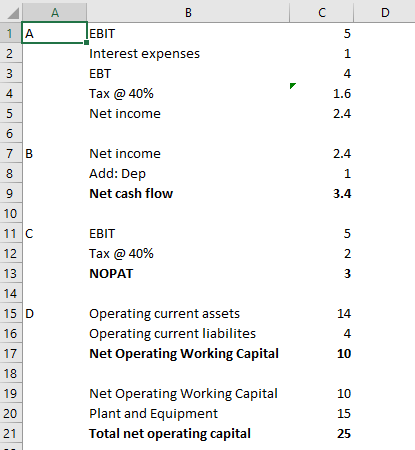
Task: Click 'Plant and Equipment' cell
Action: (188, 413)
